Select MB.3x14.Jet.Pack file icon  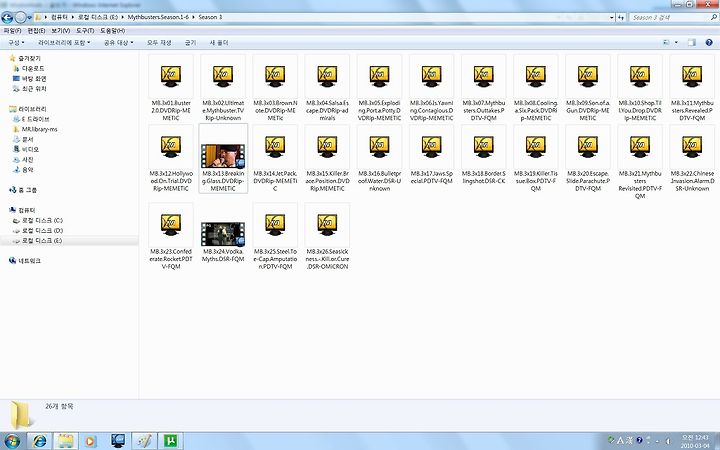point(275,147)
